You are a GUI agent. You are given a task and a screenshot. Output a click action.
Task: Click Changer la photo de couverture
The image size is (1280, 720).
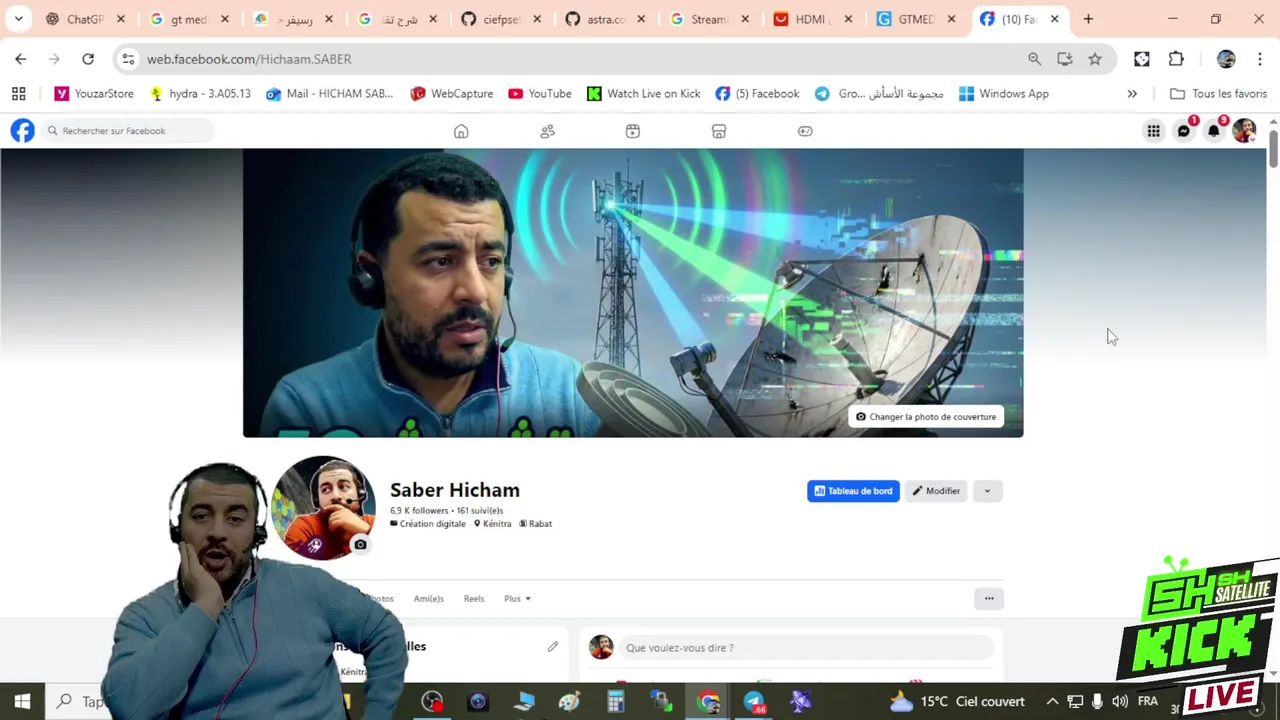(926, 417)
